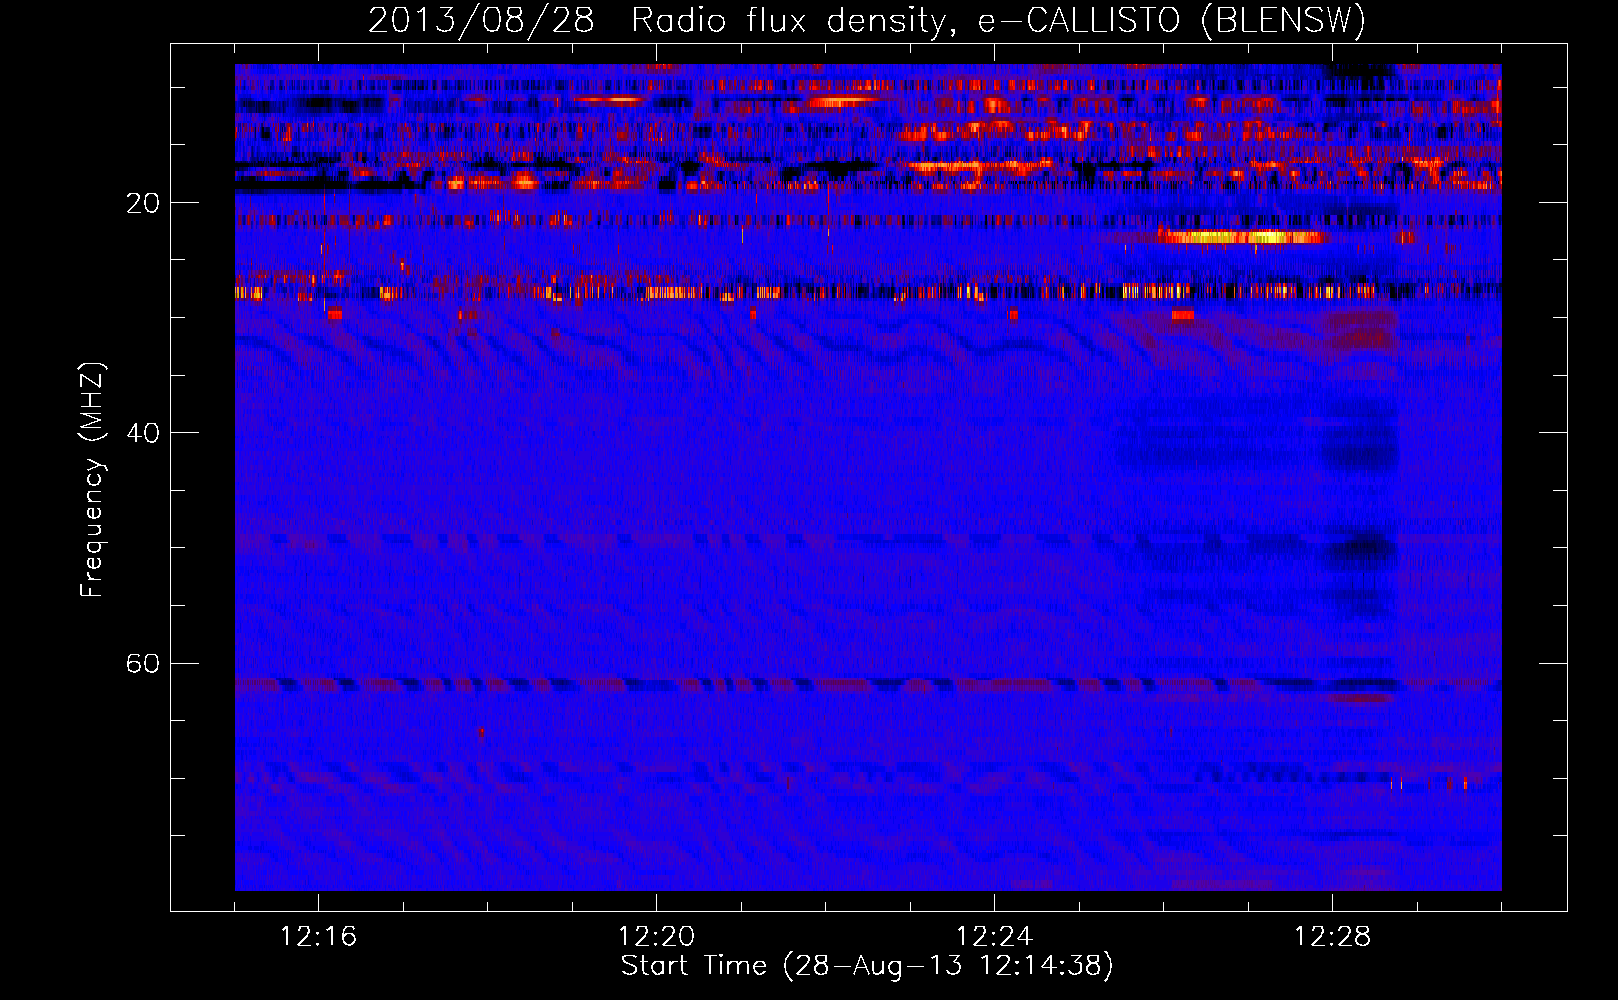Click the 'e-CALLISTO (BLENSW)' title text
The width and height of the screenshot is (1618, 1000).
[x=1171, y=21]
